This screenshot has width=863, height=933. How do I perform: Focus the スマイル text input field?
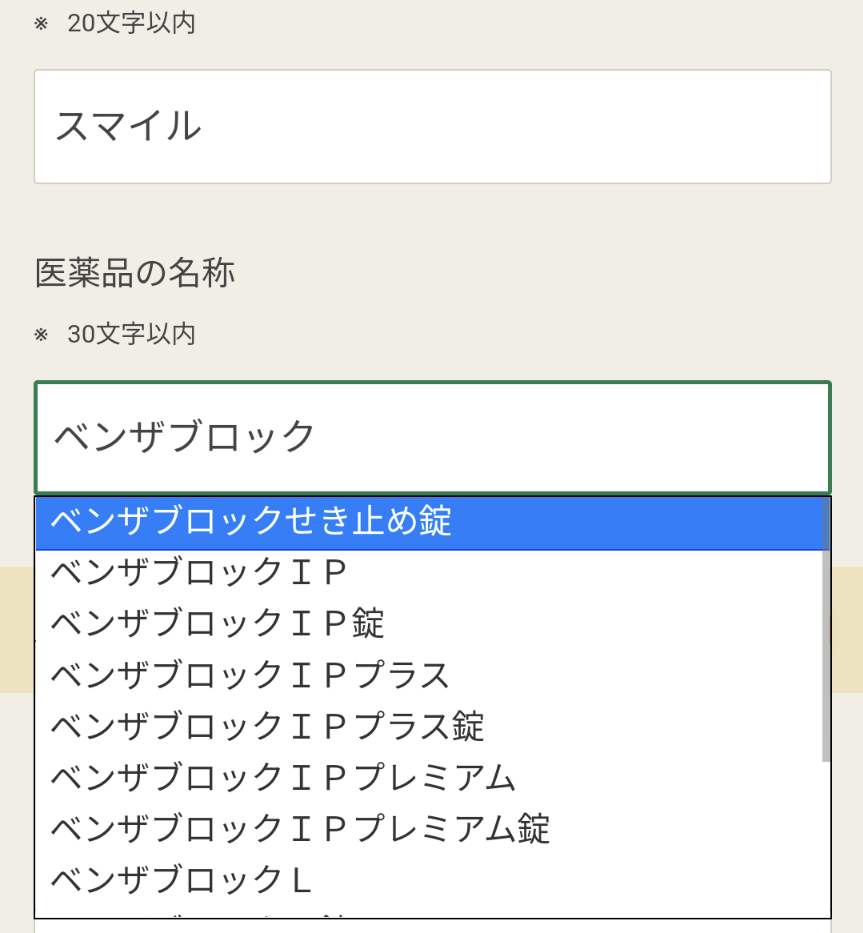coord(433,127)
